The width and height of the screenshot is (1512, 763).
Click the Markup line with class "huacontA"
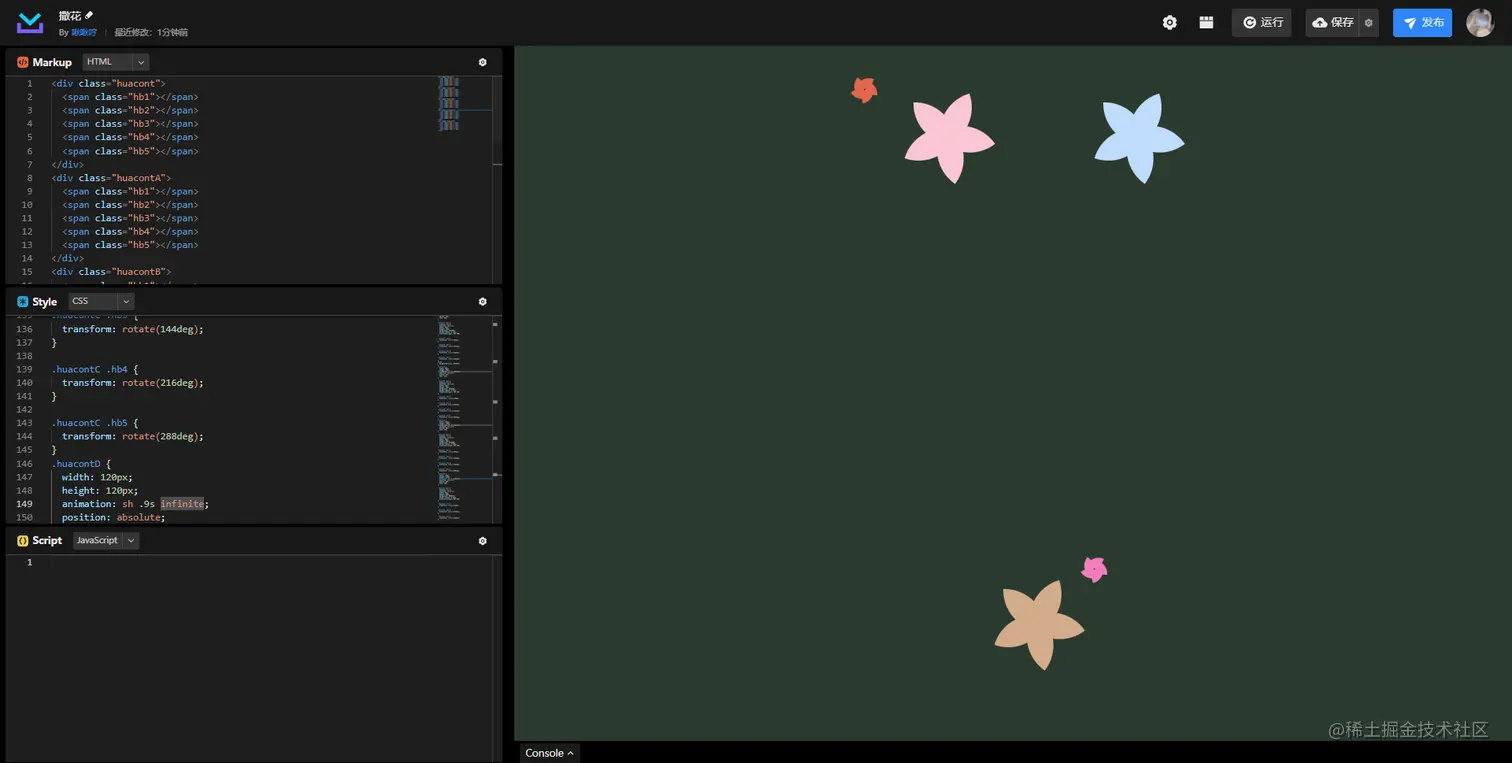(112, 178)
